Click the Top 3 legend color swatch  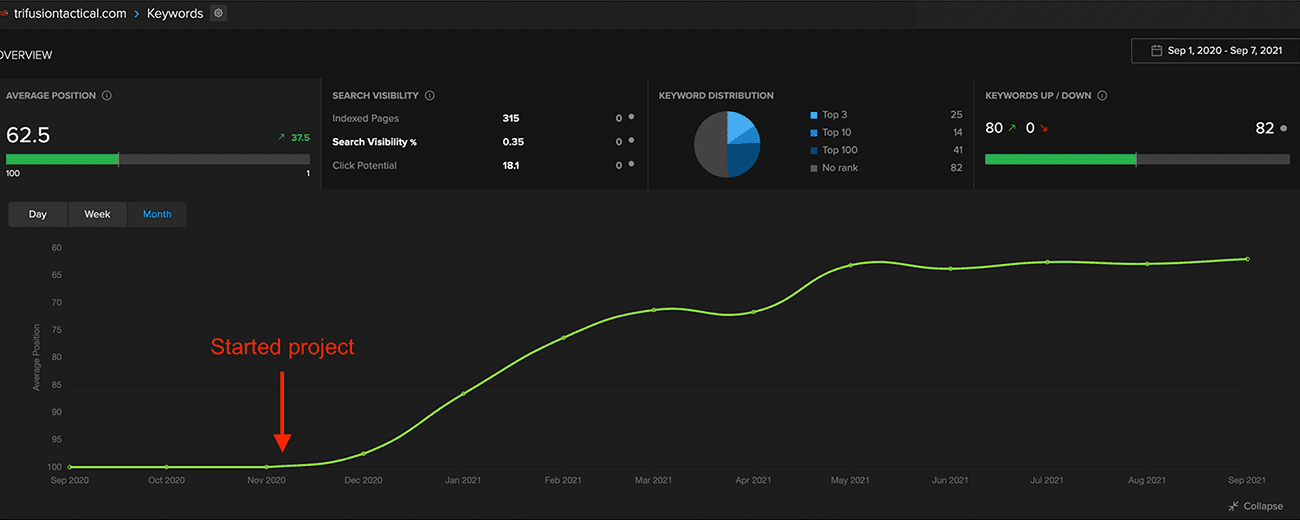click(813, 115)
